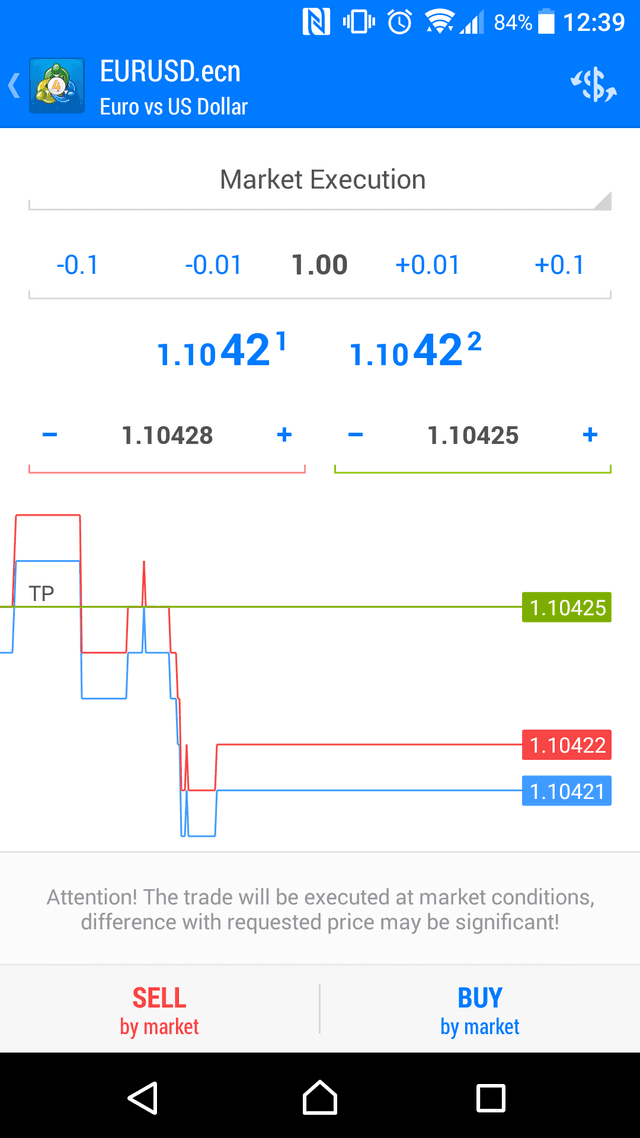This screenshot has height=1138, width=640.
Task: Select the green TP price tag 1.10425 on chart
Action: [x=566, y=607]
